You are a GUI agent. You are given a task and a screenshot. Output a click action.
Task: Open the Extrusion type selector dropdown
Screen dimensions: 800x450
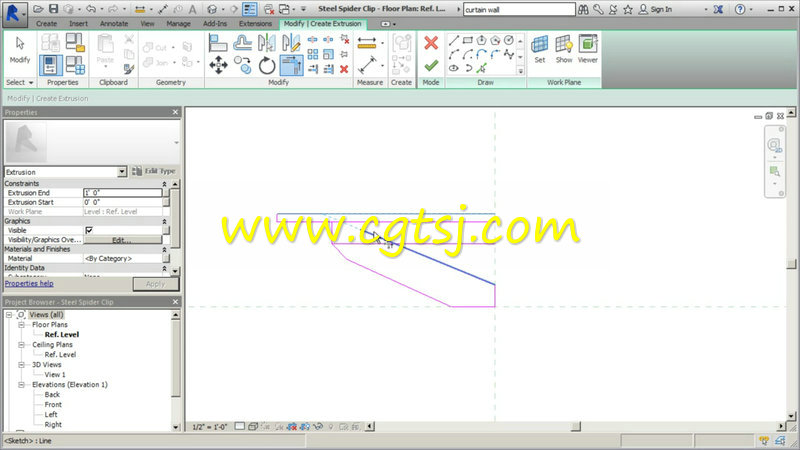(x=122, y=172)
